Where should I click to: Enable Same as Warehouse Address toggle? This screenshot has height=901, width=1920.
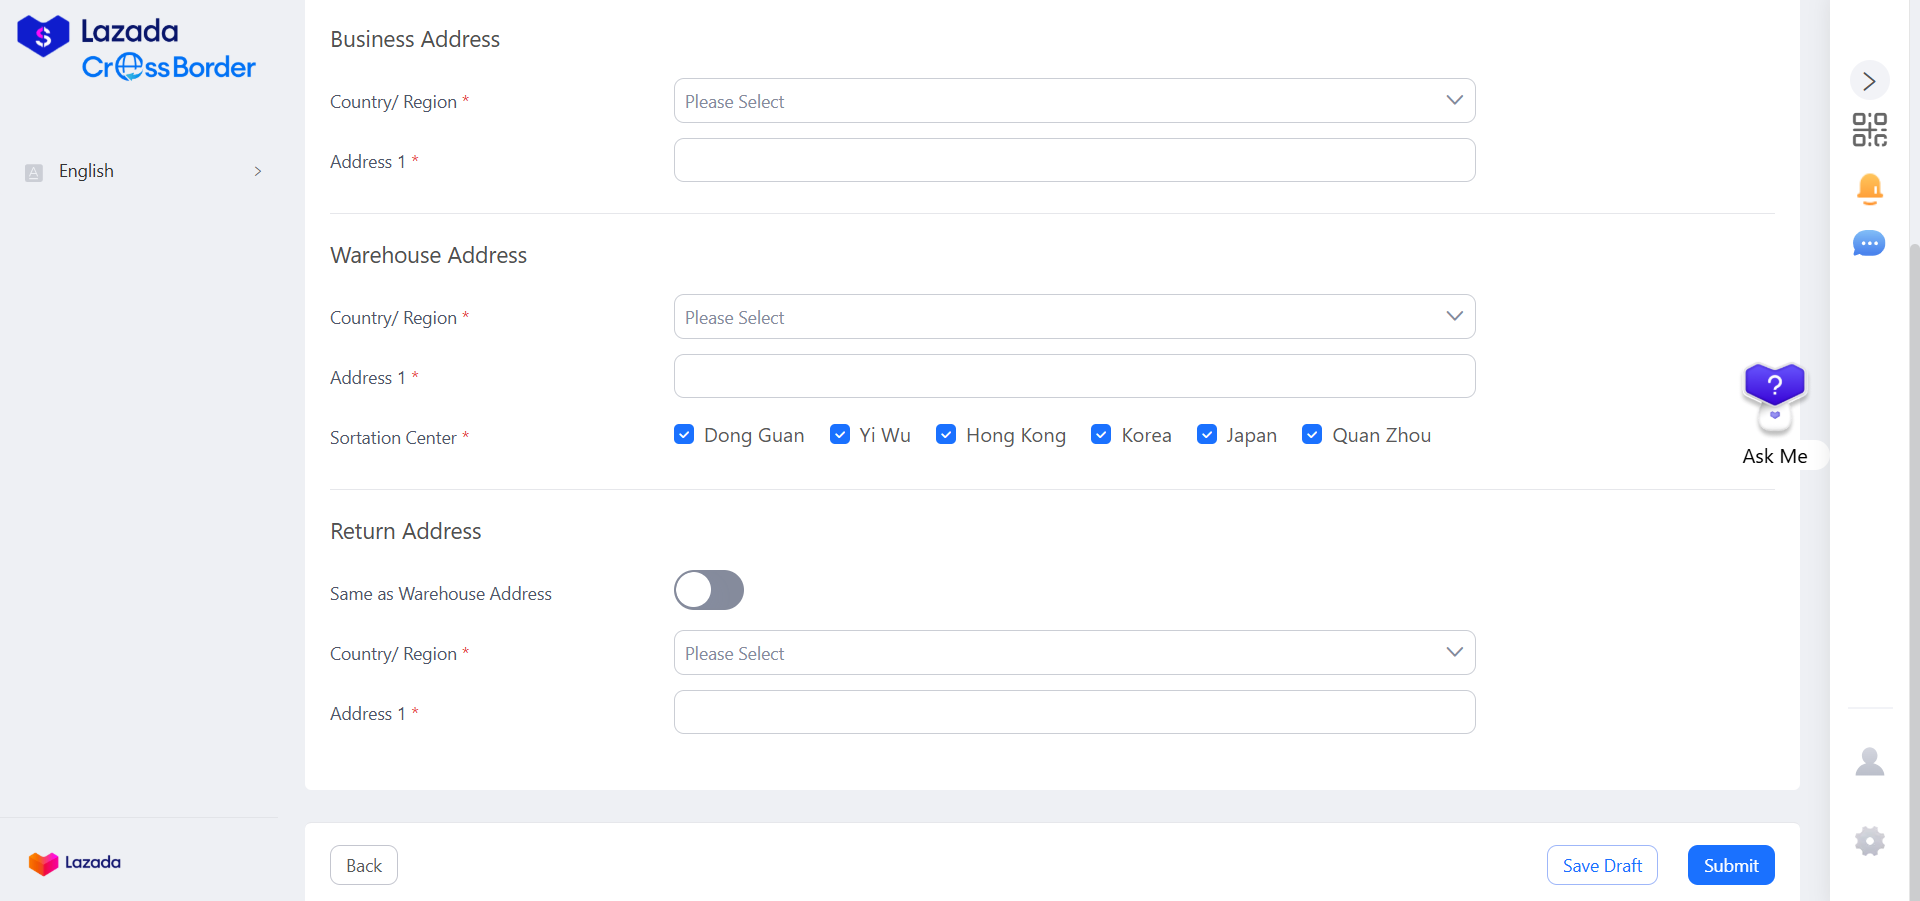click(x=709, y=590)
